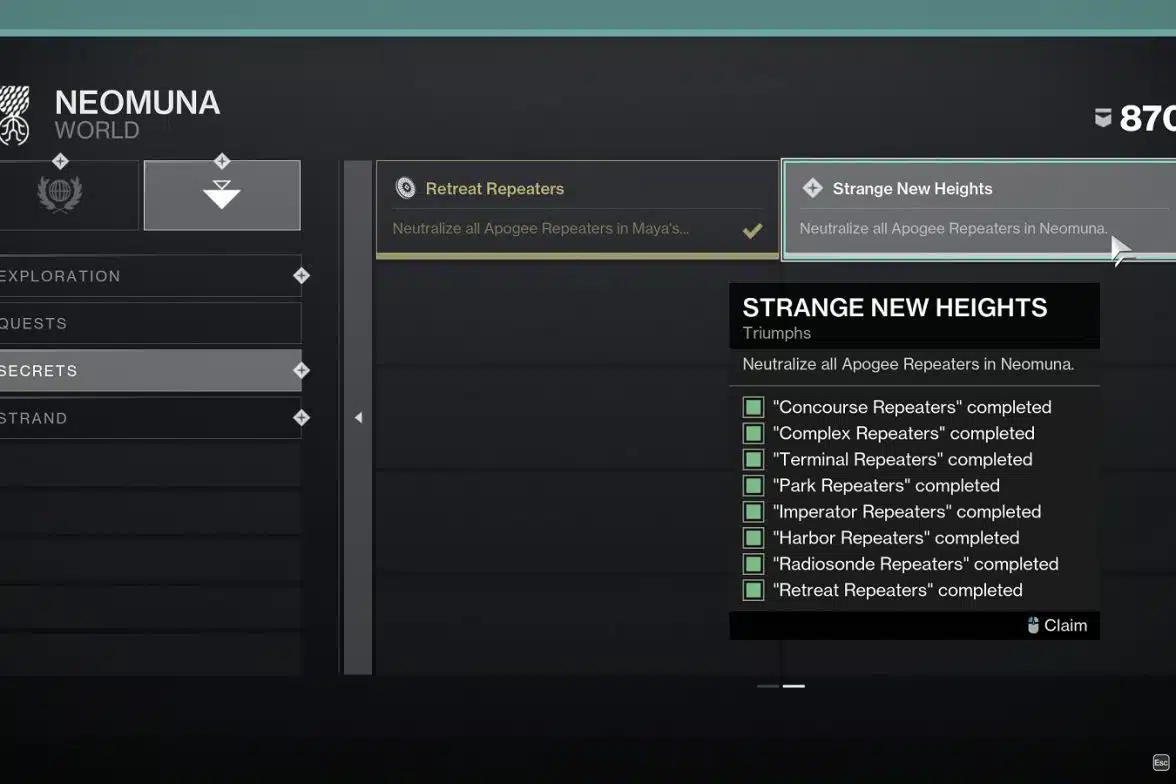
Task: Click the diamond above the globe icon
Action: coord(60,161)
